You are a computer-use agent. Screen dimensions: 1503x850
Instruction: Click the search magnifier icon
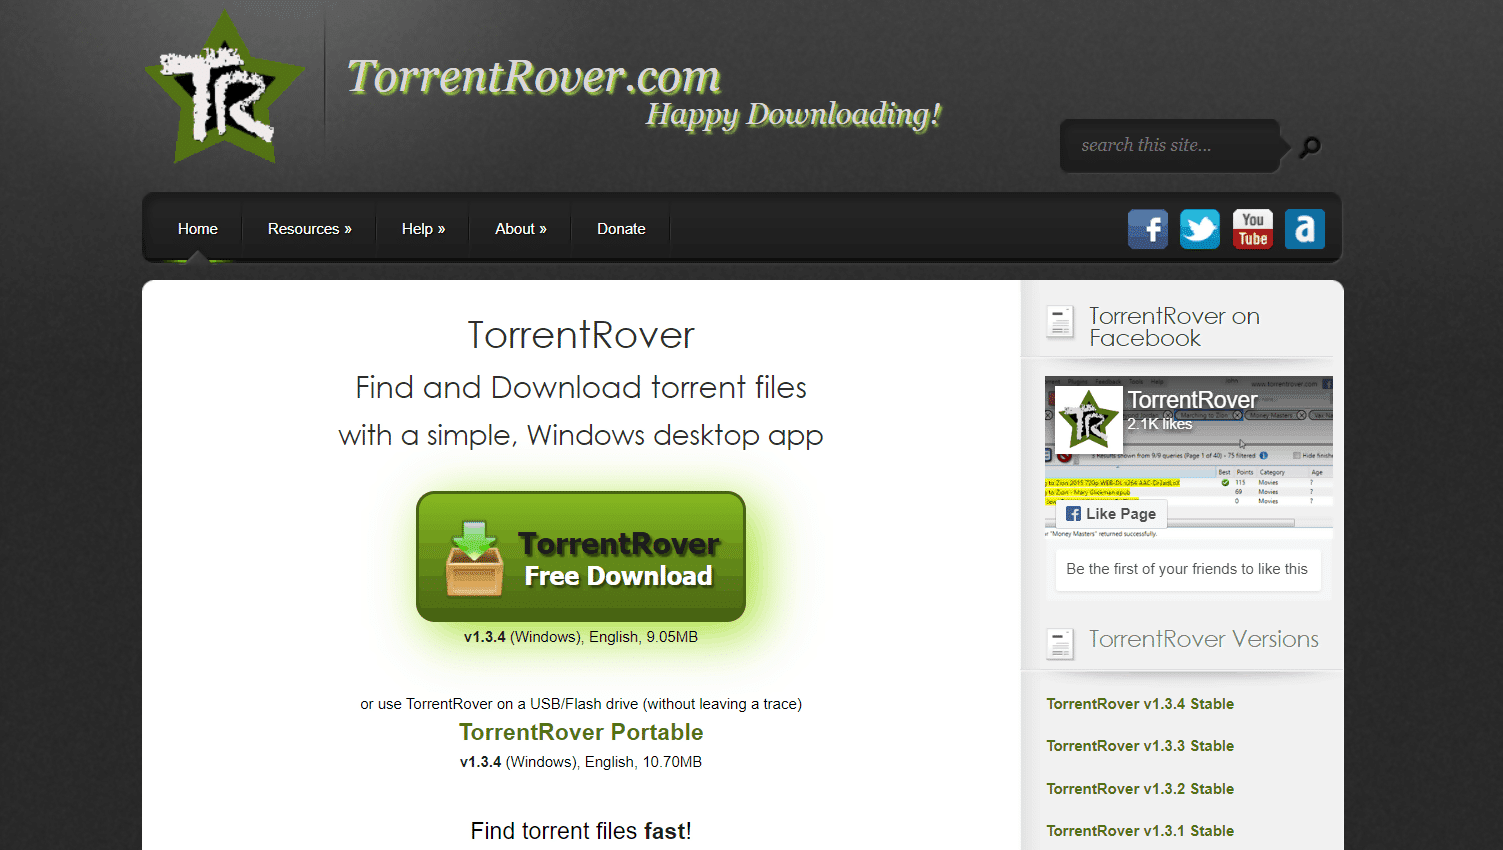tap(1310, 147)
